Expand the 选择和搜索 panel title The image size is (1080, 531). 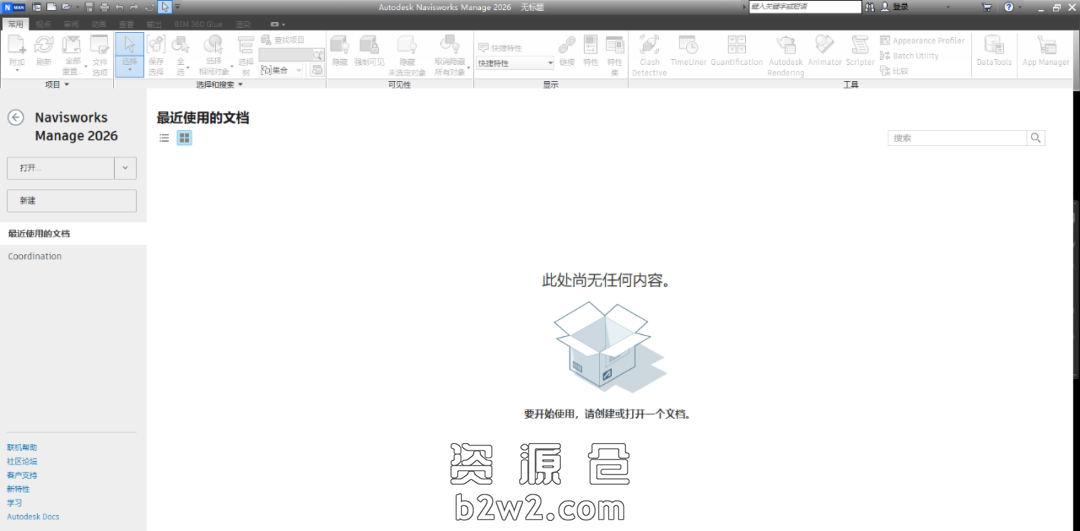tap(221, 85)
